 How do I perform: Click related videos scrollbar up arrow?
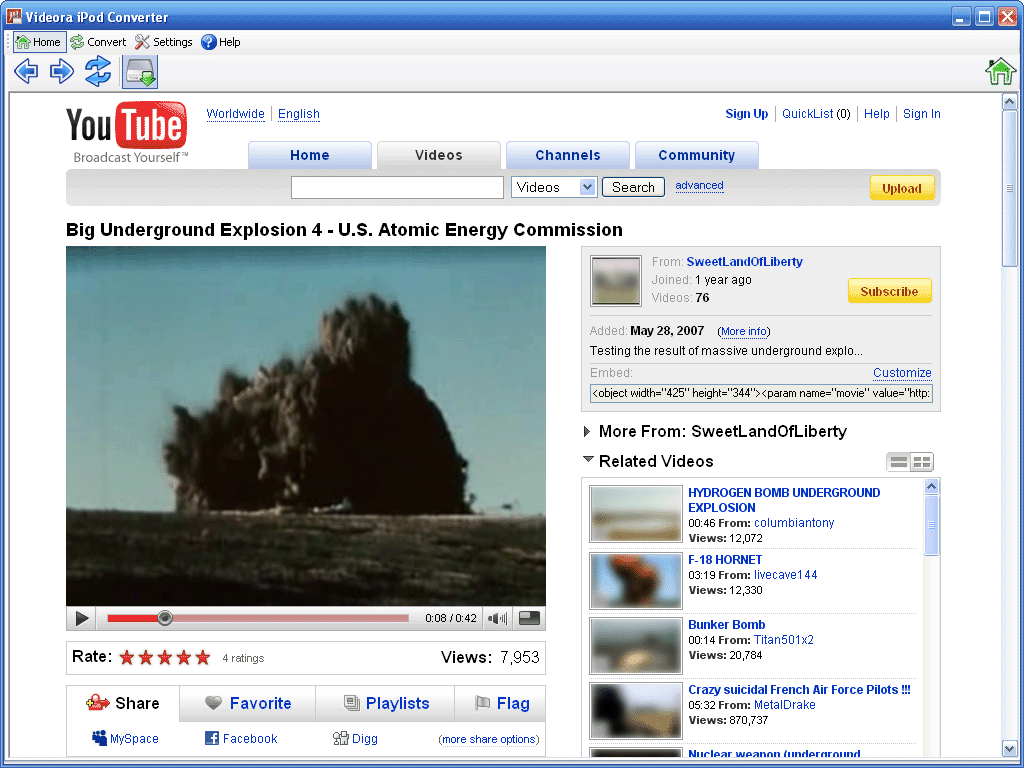932,487
